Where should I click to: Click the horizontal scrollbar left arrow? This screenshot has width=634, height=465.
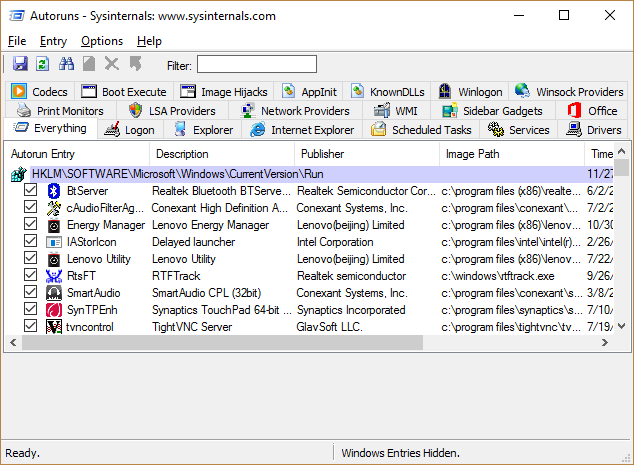tap(13, 342)
